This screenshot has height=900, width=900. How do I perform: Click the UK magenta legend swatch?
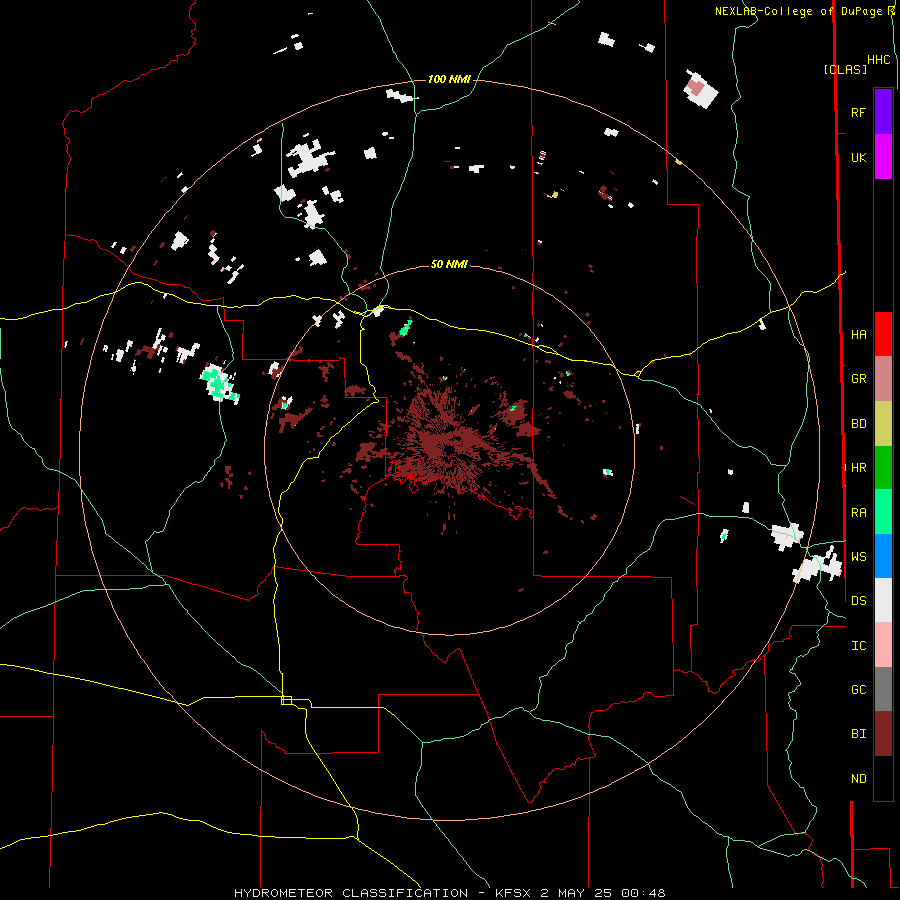tap(883, 157)
